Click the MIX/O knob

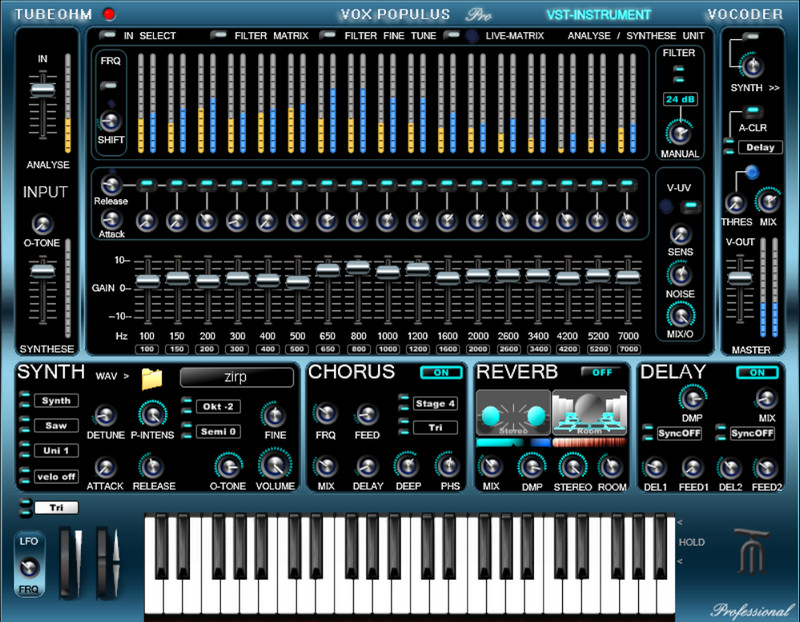[680, 316]
